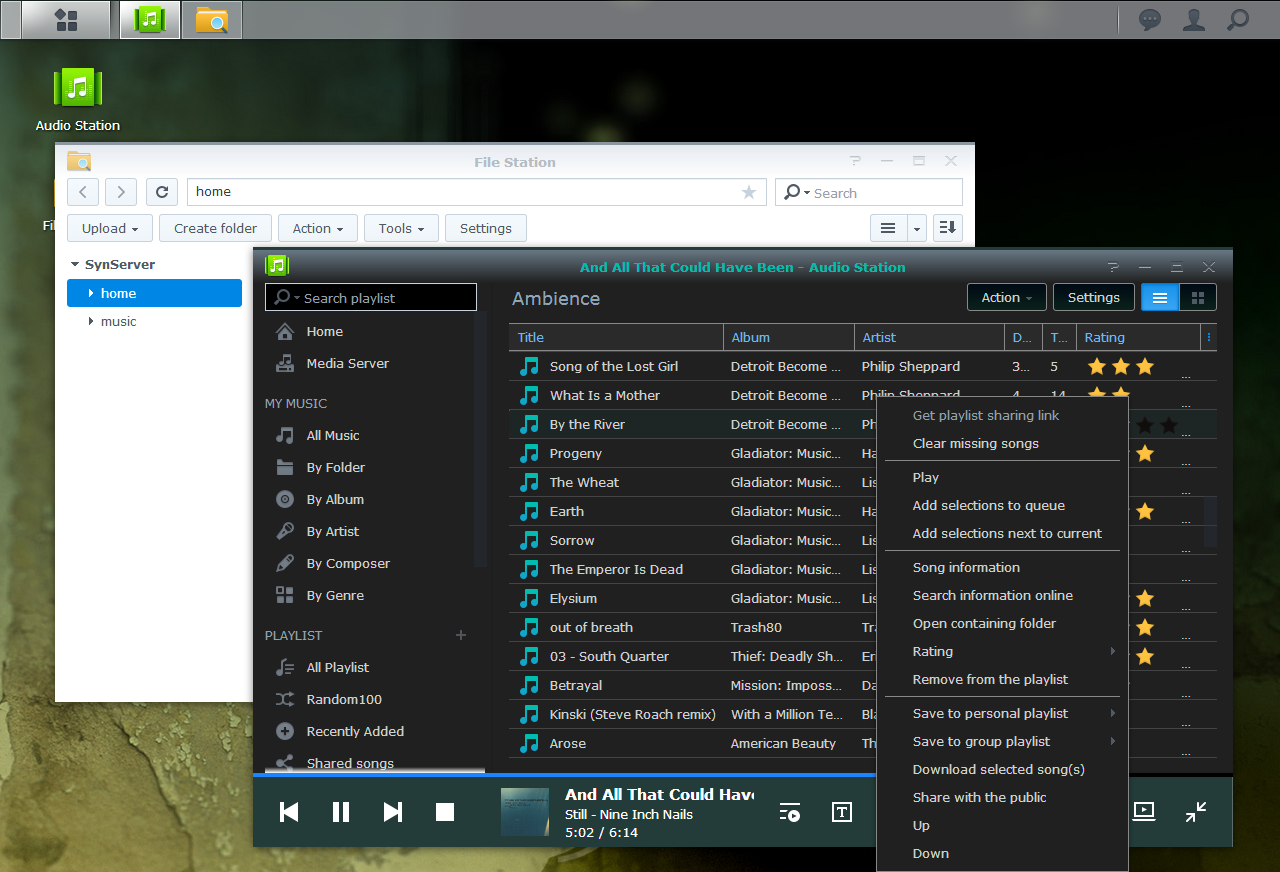Choose Song information from the context menu
Image resolution: width=1280 pixels, height=872 pixels.
[x=1002, y=567]
